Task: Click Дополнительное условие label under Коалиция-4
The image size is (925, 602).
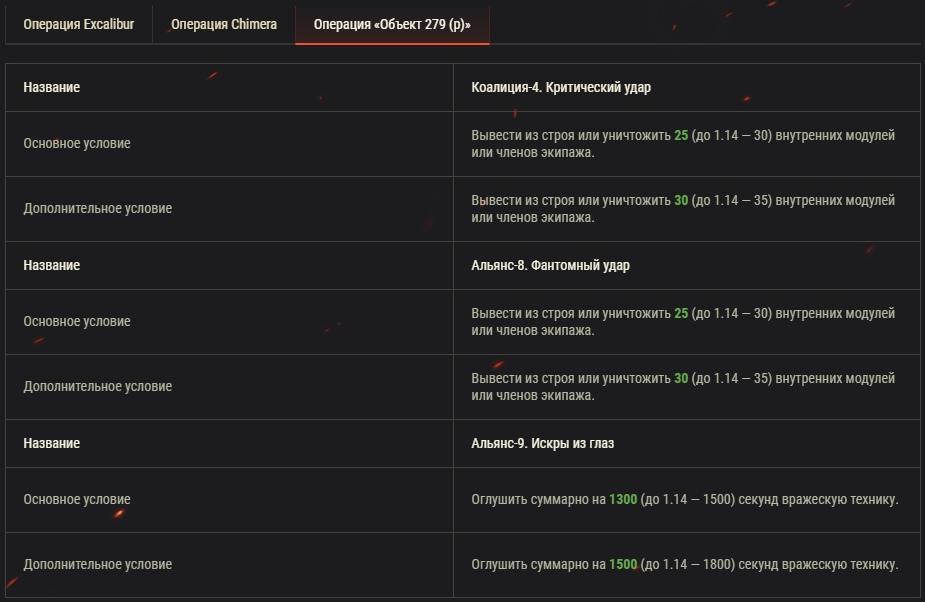Action: click(x=98, y=208)
